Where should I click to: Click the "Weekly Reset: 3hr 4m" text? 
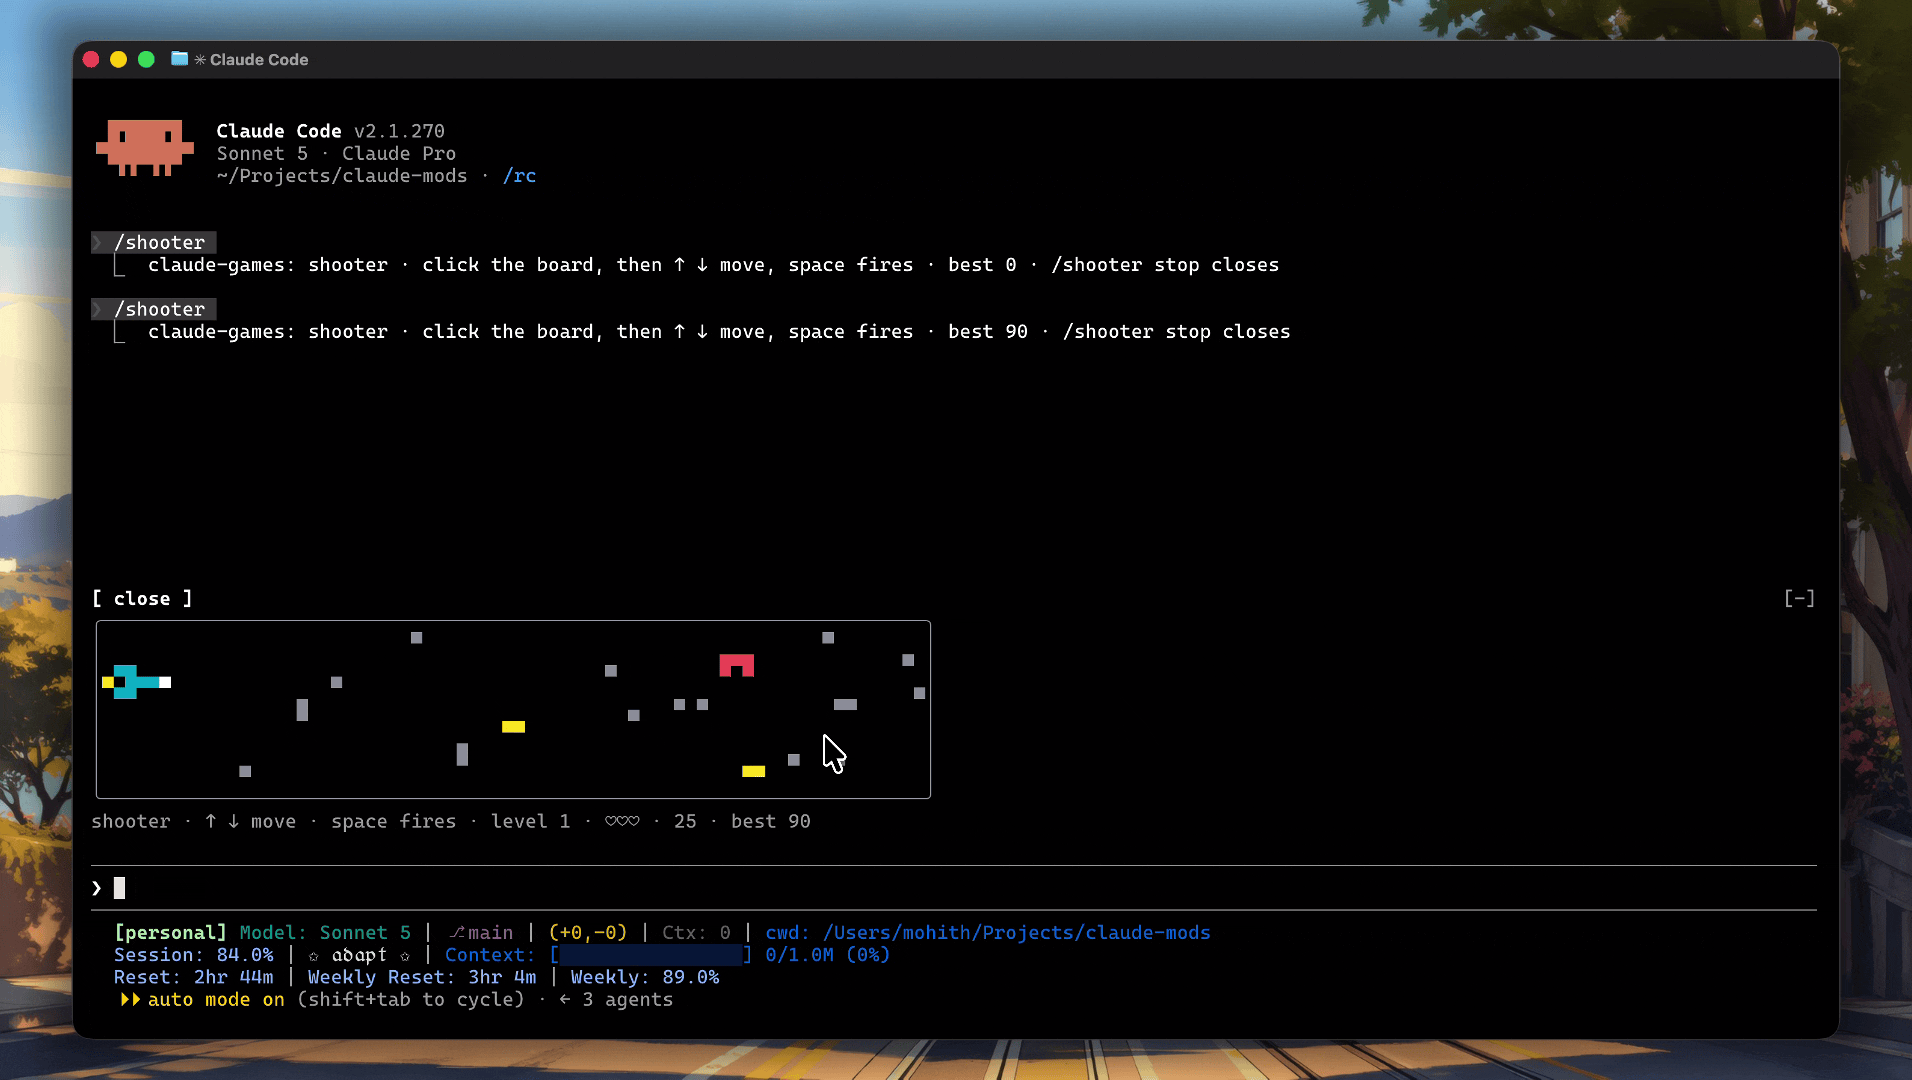pos(422,977)
